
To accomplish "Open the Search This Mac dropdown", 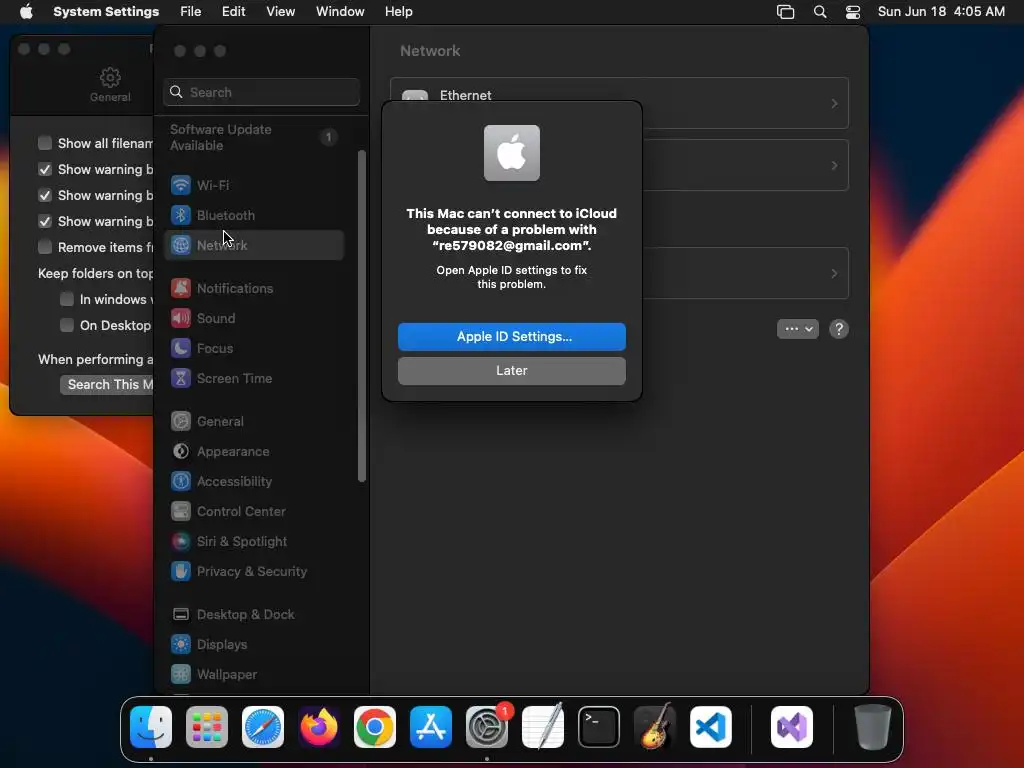I will pos(106,385).
